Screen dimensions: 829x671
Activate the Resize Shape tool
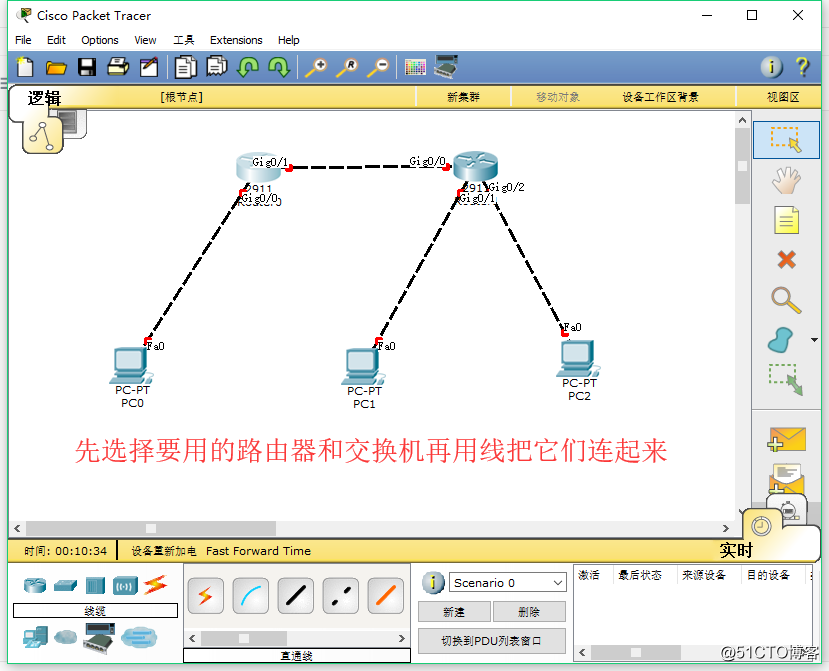(786, 380)
